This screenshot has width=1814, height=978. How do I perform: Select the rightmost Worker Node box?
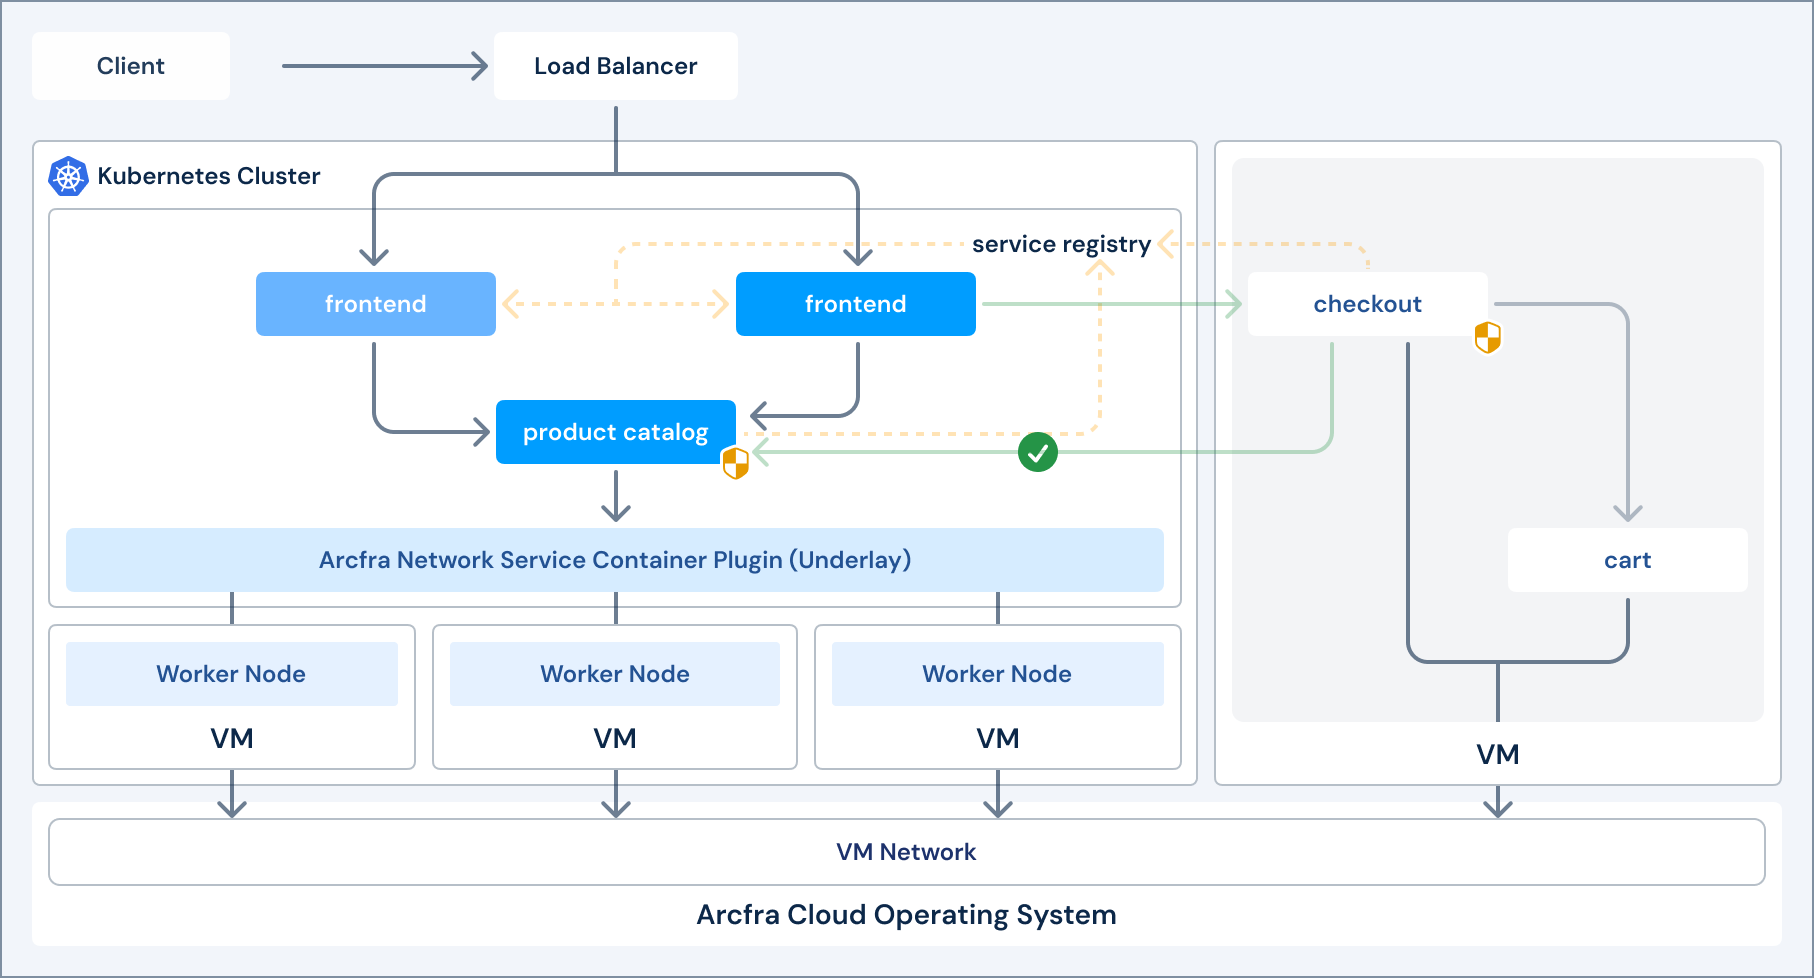click(x=997, y=674)
